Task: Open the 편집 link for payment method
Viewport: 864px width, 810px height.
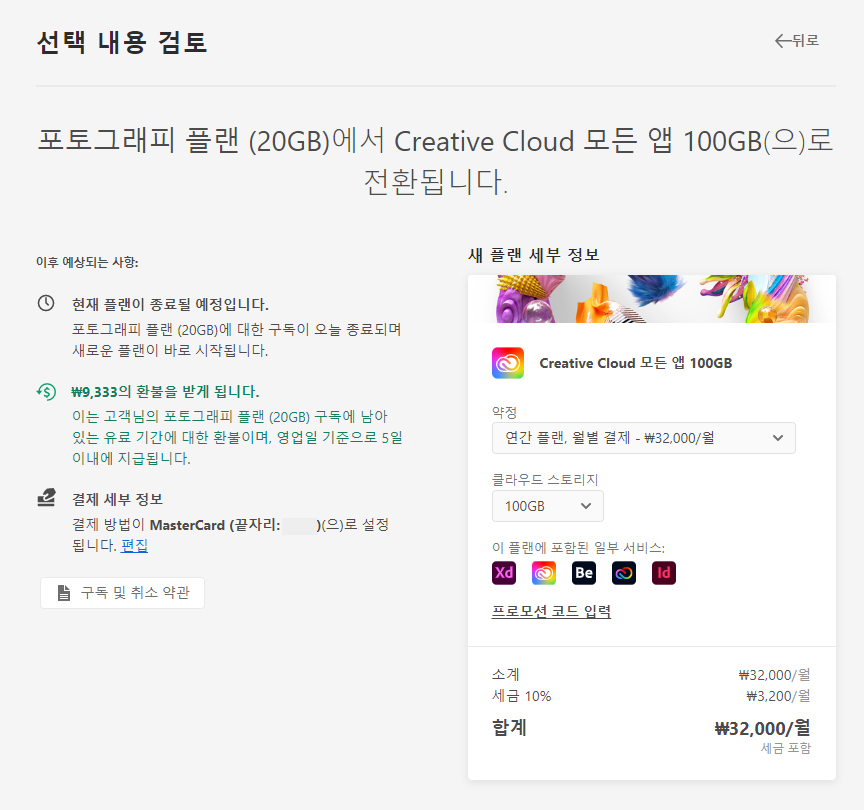Action: [x=134, y=546]
